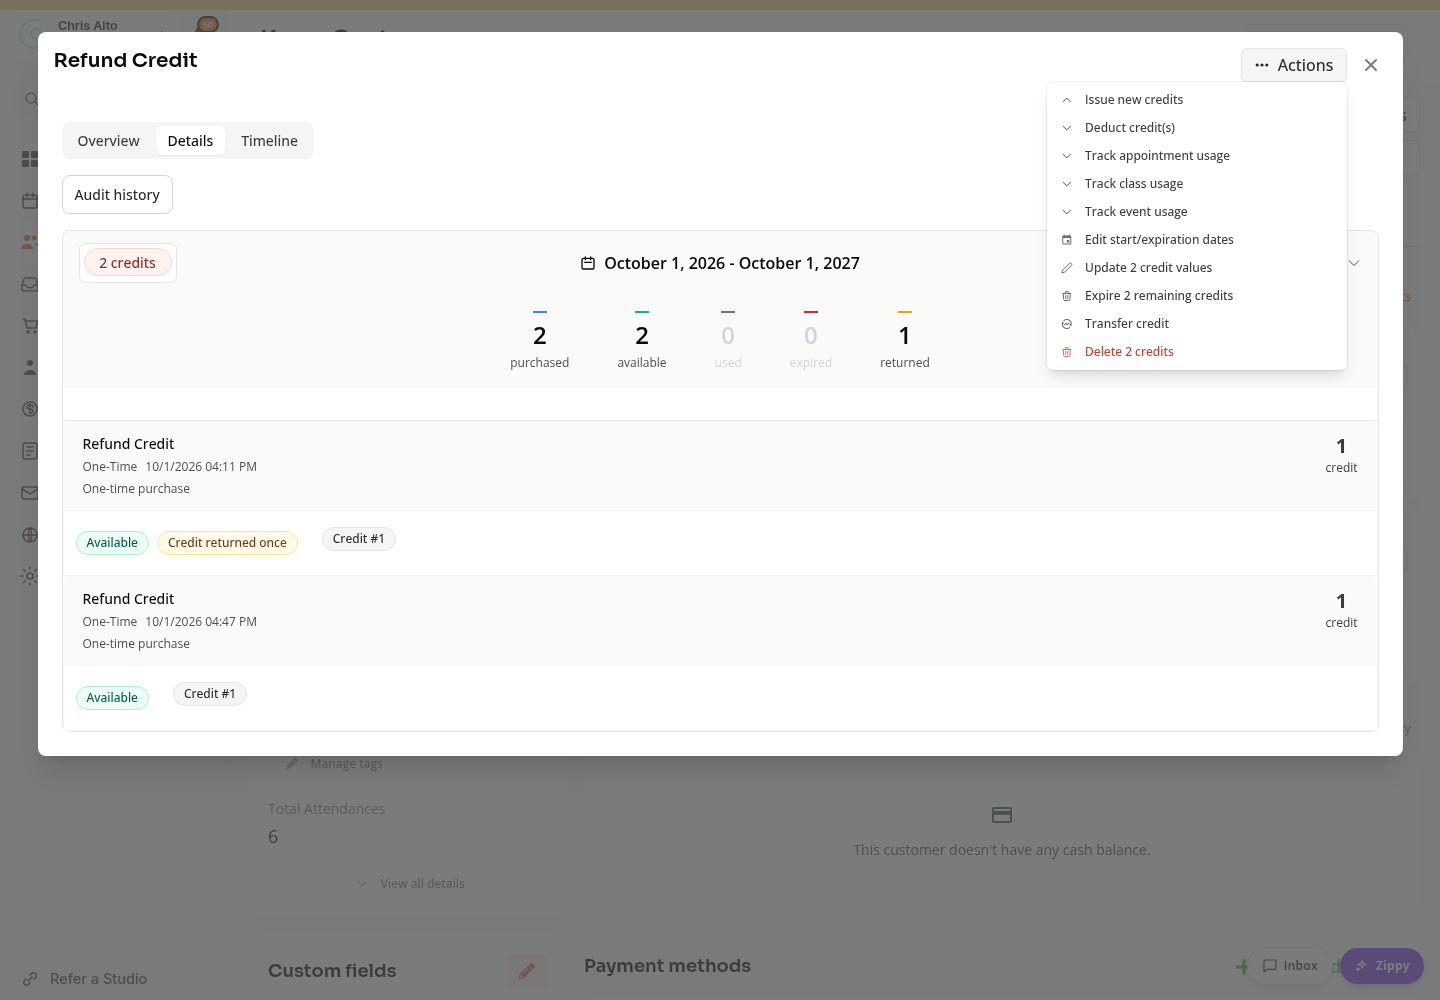This screenshot has height=1000, width=1440.
Task: Choose Delete 2 credits option
Action: (1196, 352)
